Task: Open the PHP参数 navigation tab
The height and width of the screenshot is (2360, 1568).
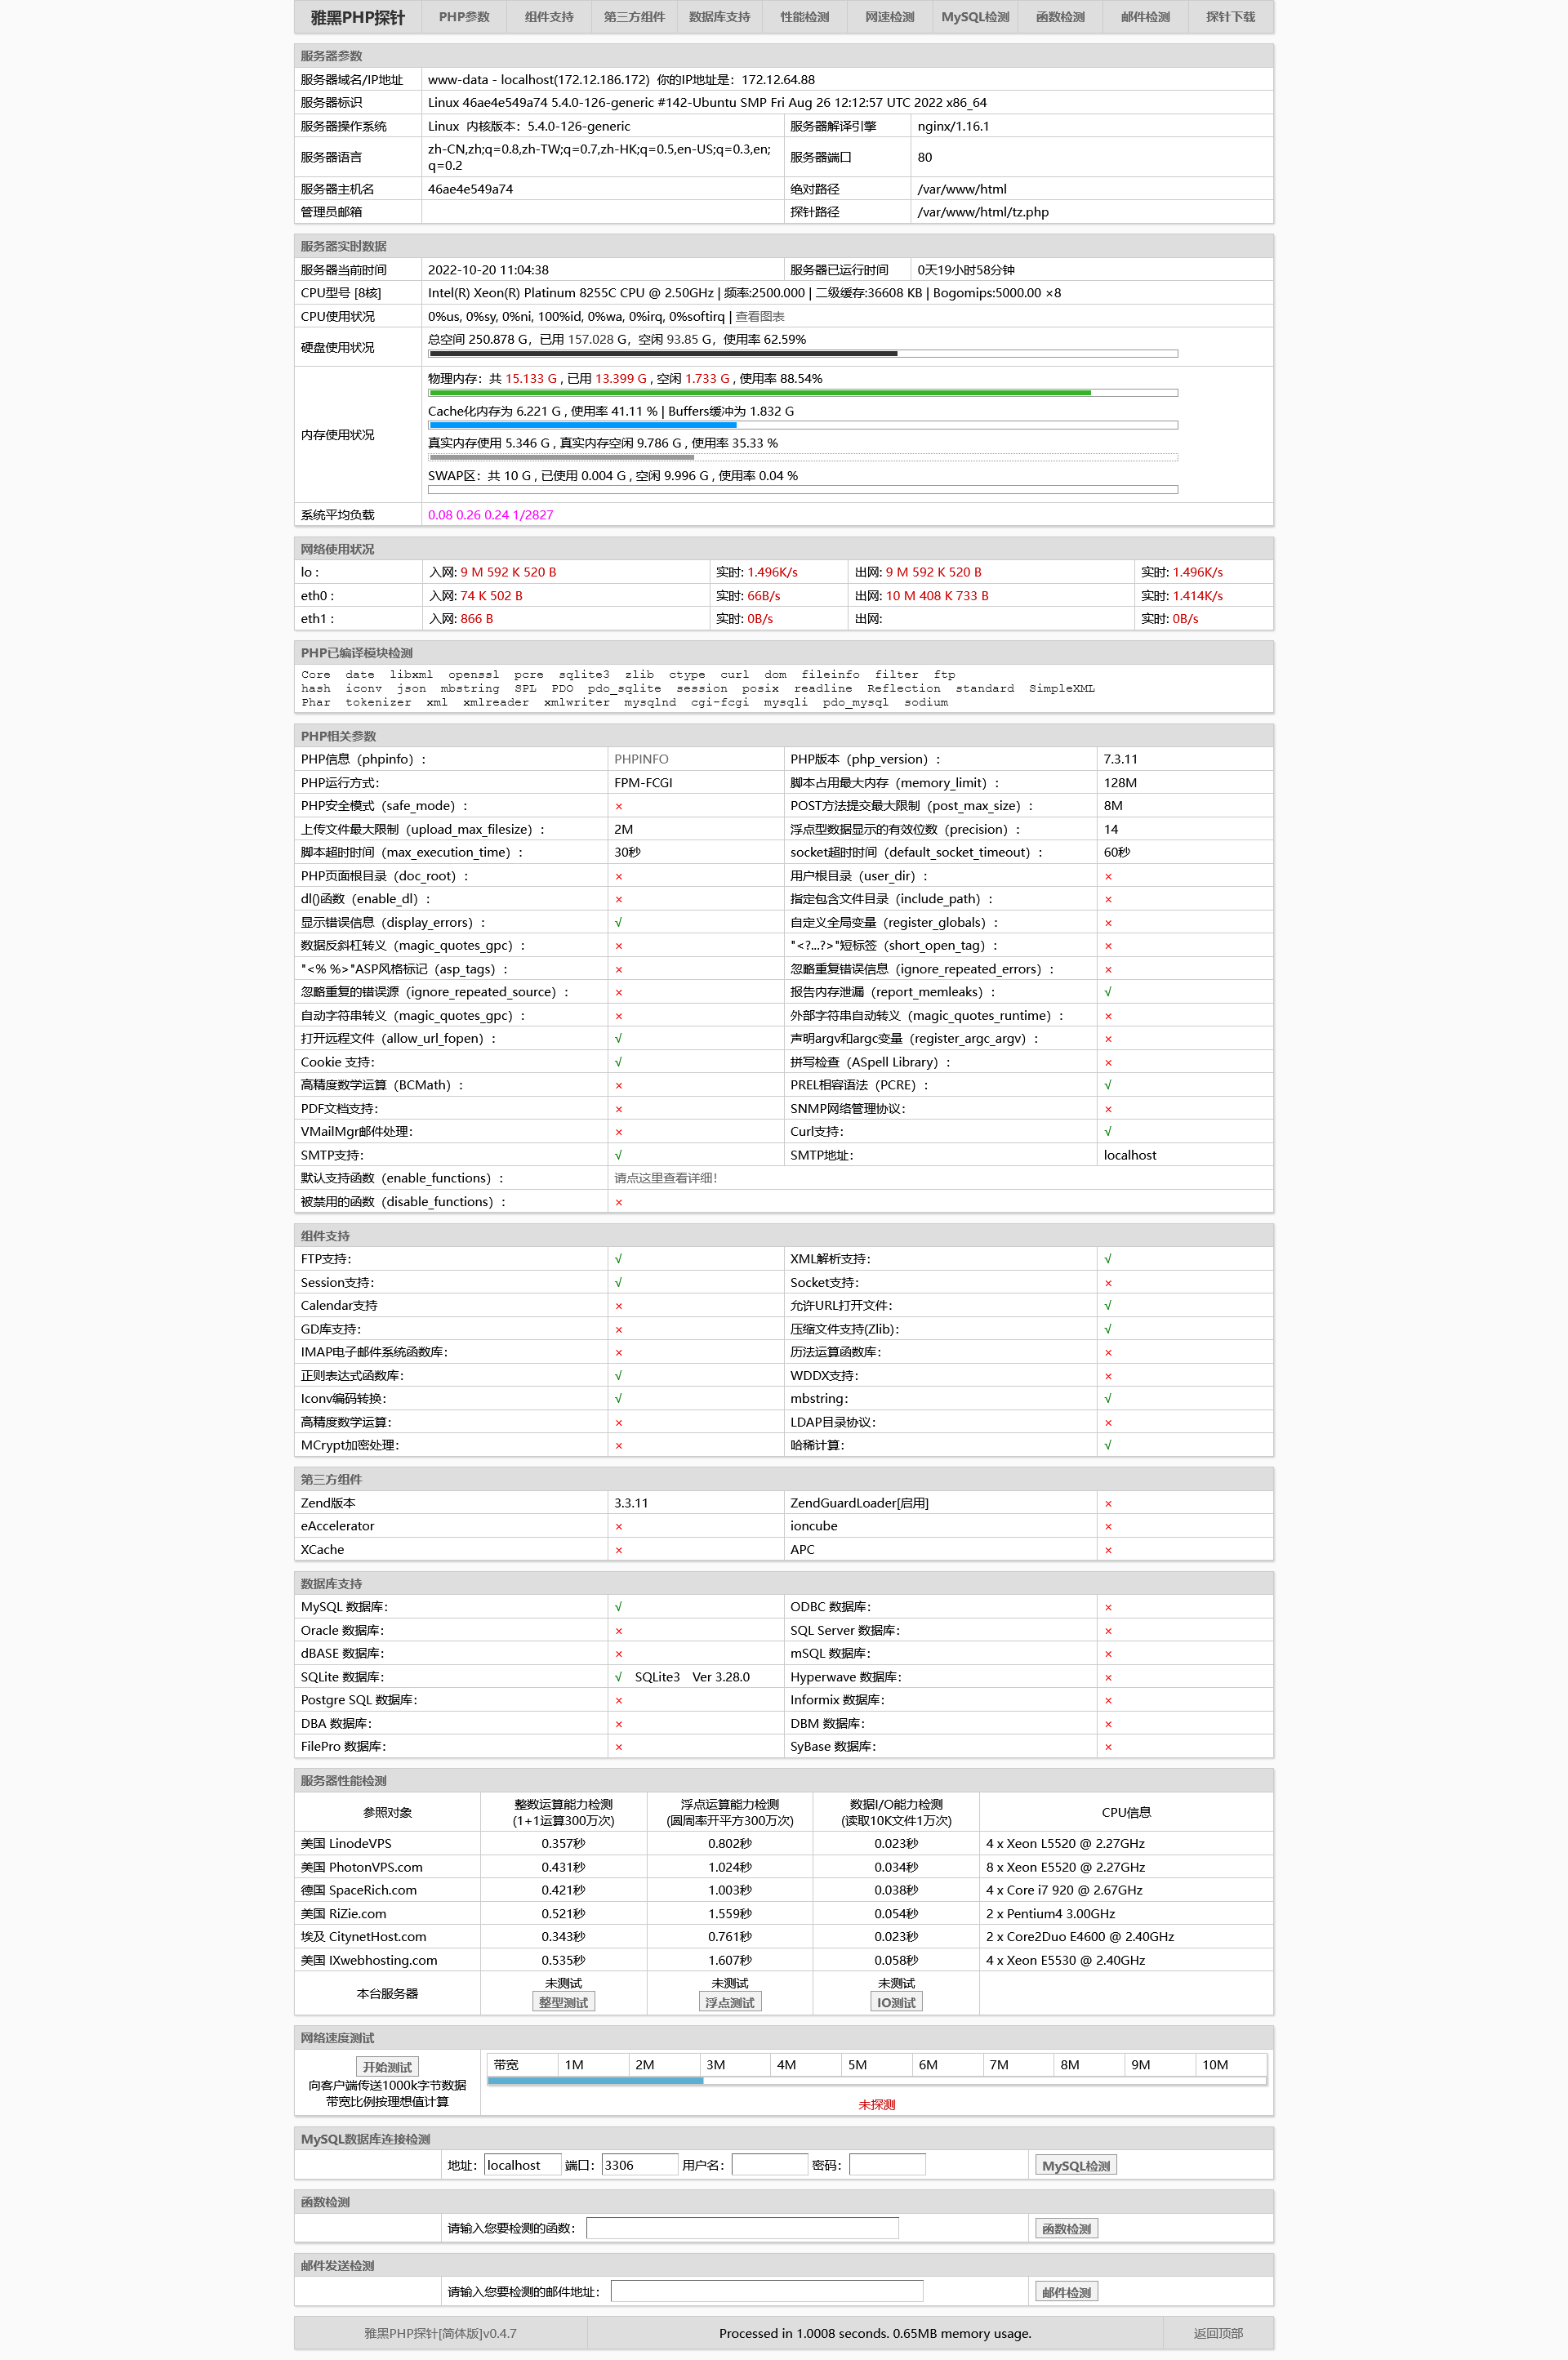Action: 464,17
